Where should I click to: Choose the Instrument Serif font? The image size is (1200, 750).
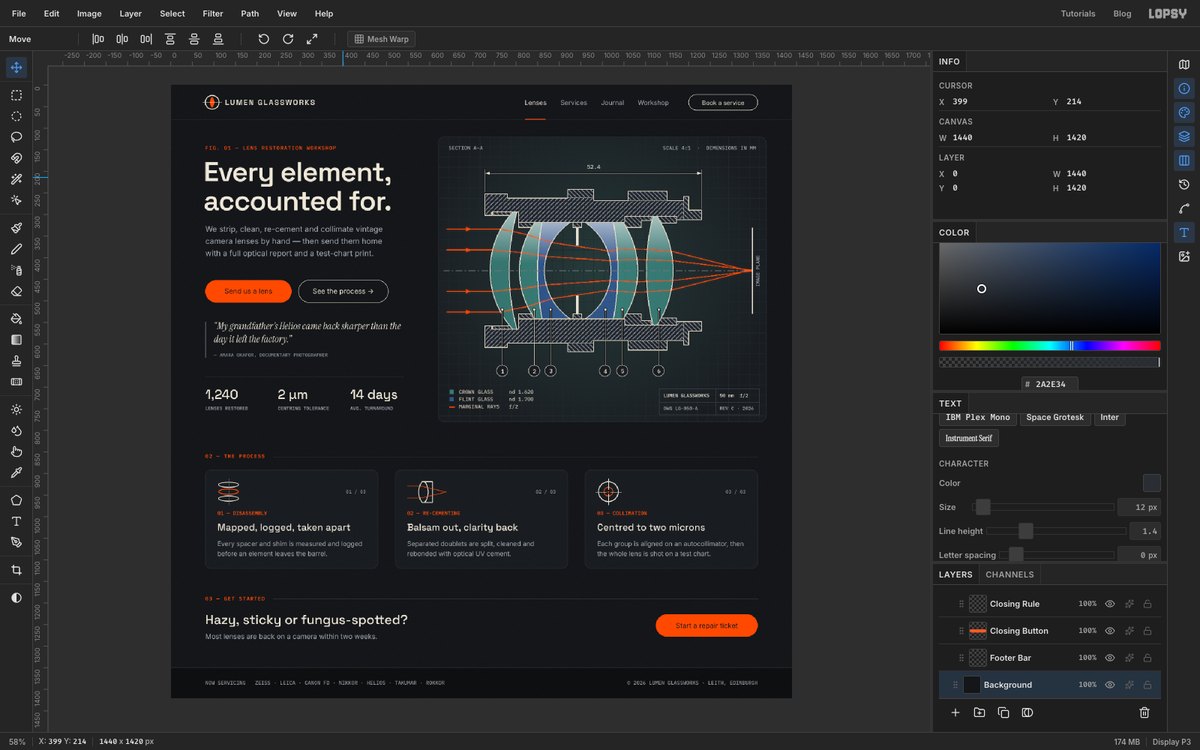969,438
